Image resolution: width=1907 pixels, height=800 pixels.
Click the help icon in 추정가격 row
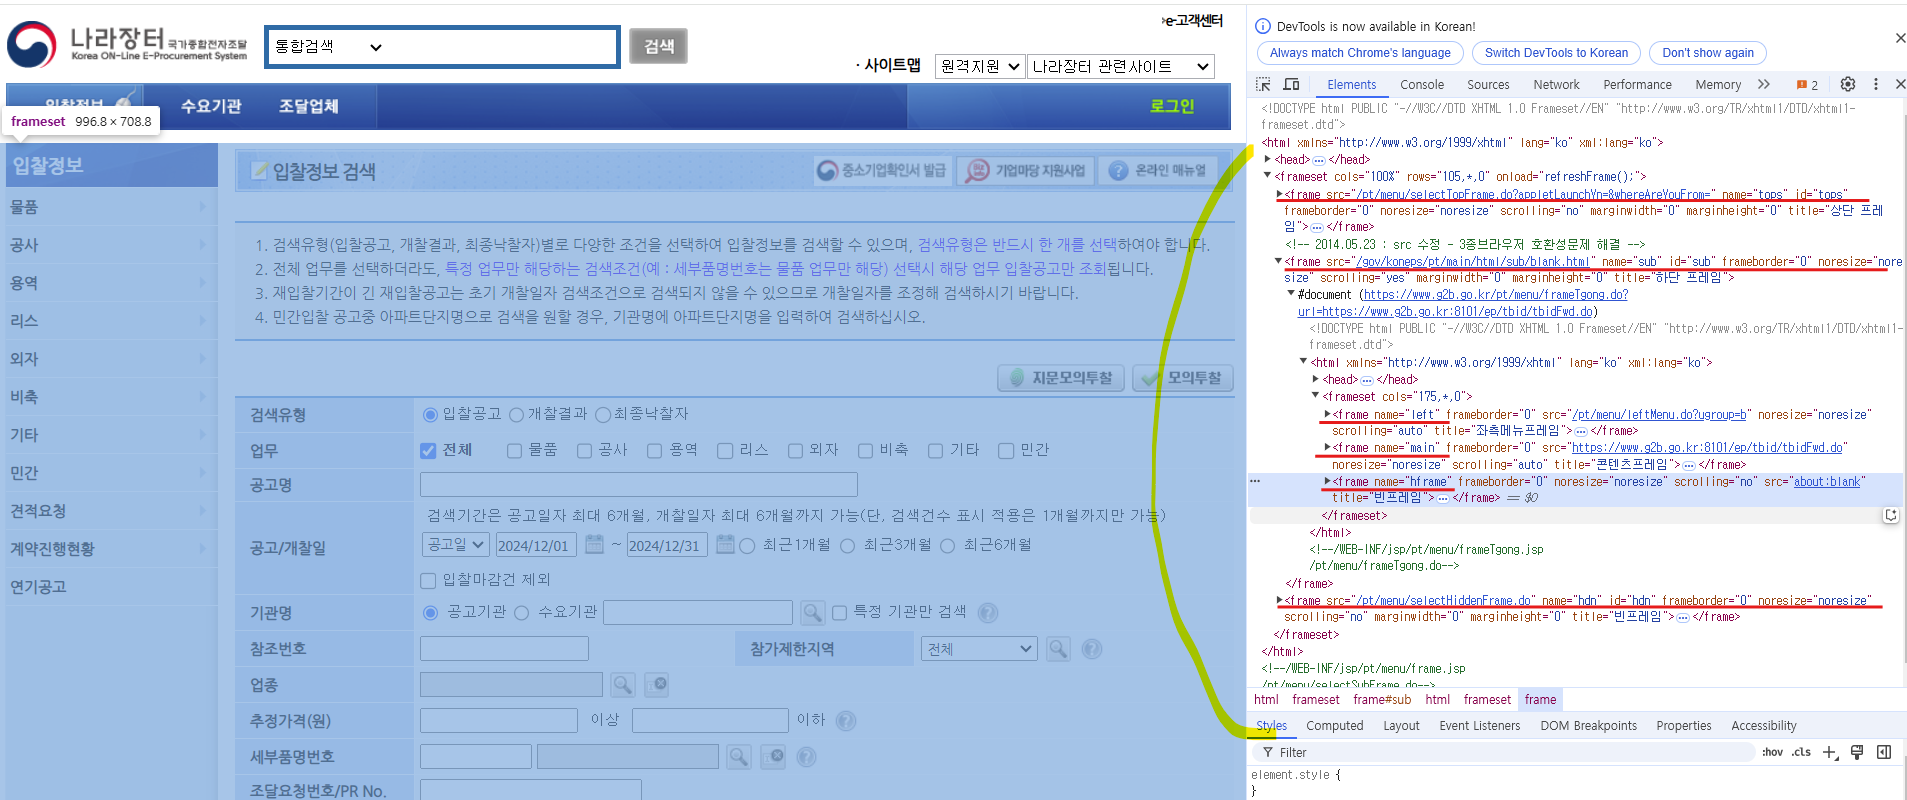pos(846,720)
